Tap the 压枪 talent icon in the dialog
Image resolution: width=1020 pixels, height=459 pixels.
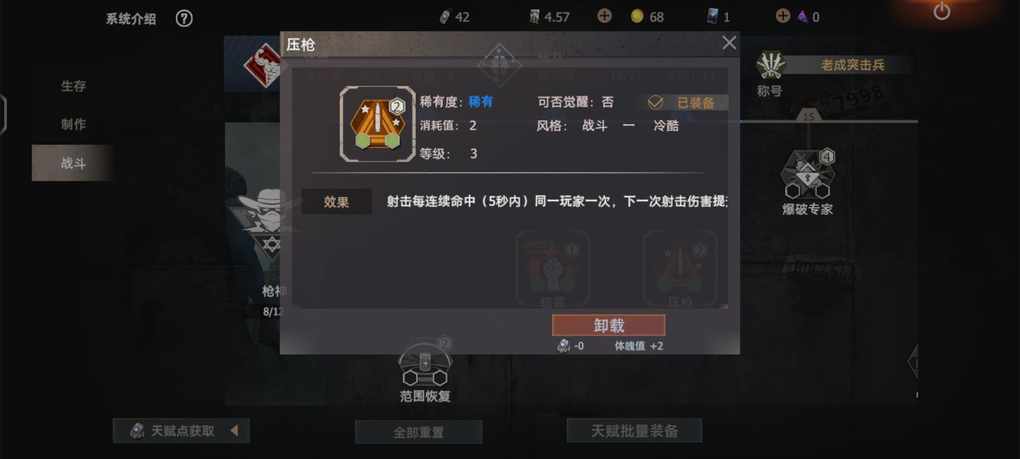[x=377, y=124]
